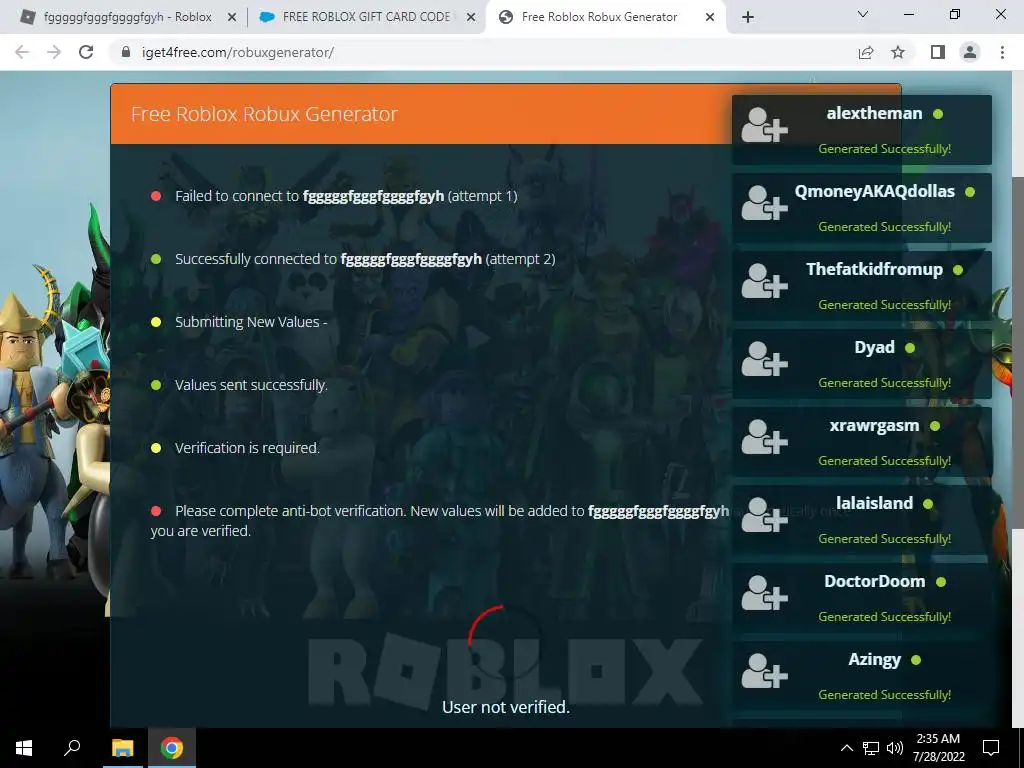The height and width of the screenshot is (768, 1024).
Task: Open the volume control tray icon
Action: (x=895, y=748)
